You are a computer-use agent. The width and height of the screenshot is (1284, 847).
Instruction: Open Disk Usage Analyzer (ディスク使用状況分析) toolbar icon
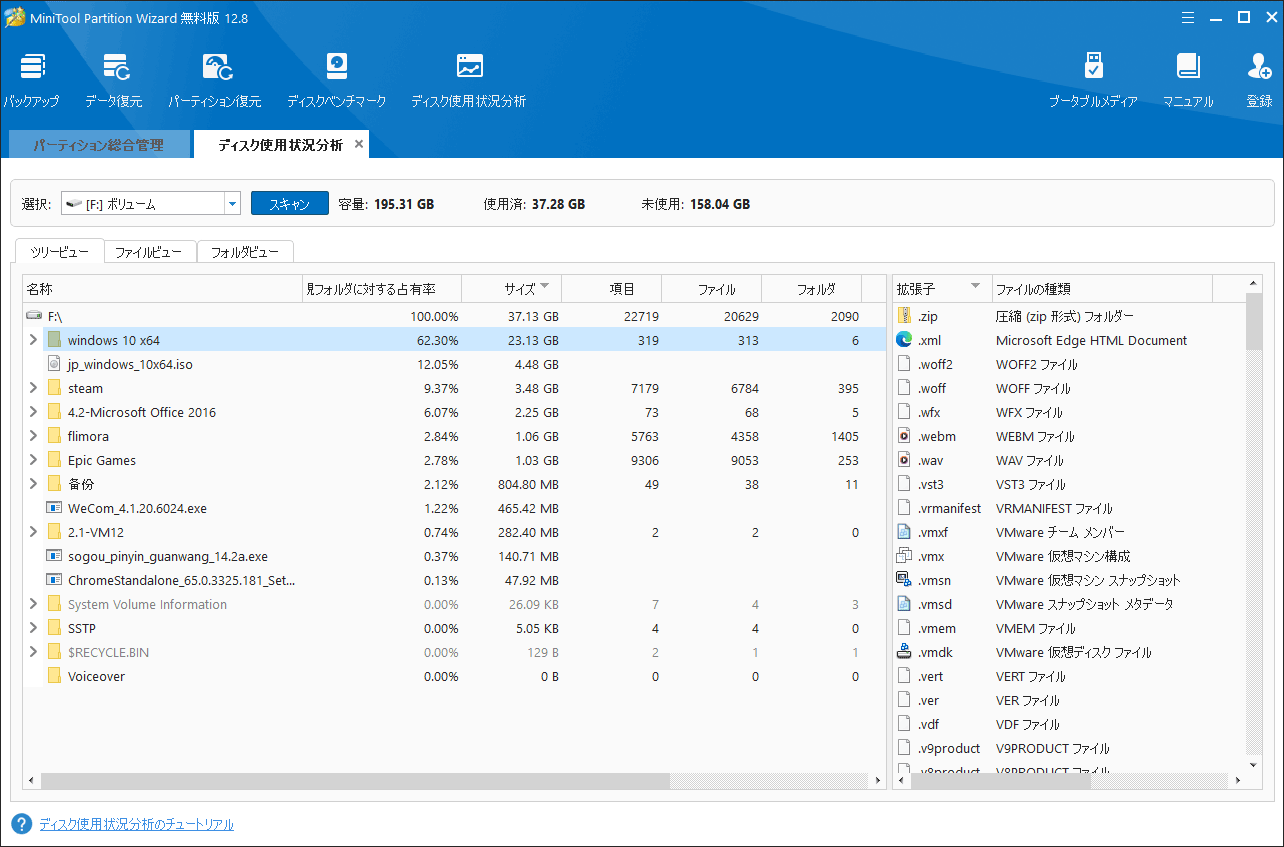pyautogui.click(x=469, y=67)
